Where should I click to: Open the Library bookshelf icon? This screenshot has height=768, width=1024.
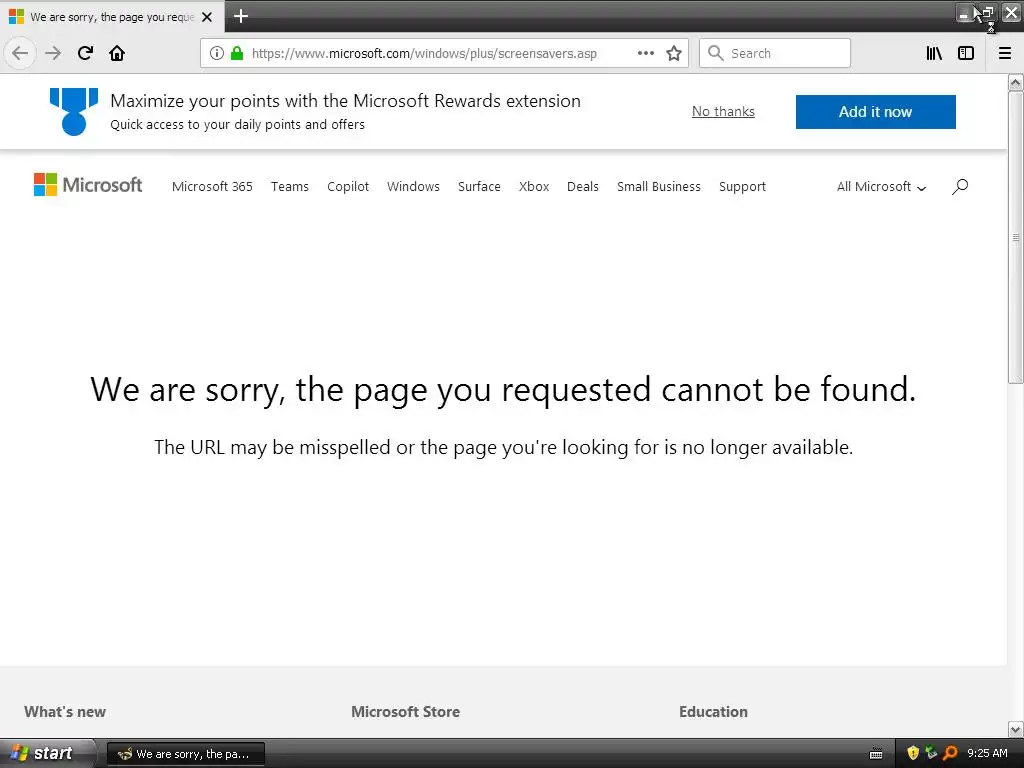coord(934,53)
